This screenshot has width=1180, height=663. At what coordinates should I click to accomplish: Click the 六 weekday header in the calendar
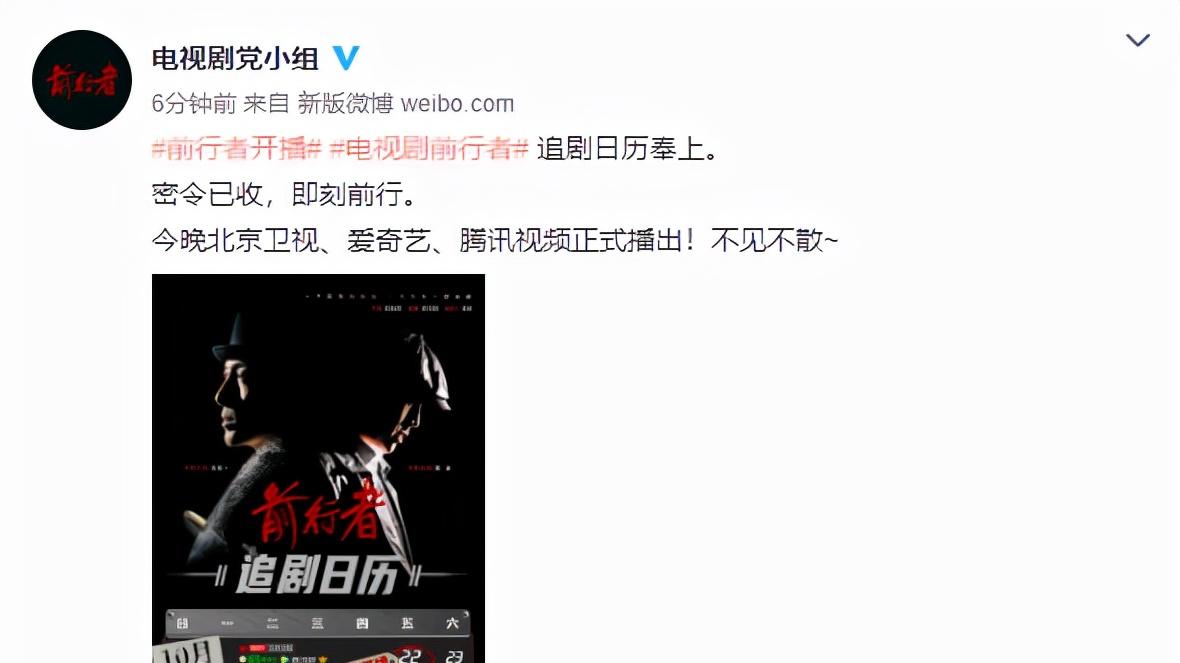452,623
